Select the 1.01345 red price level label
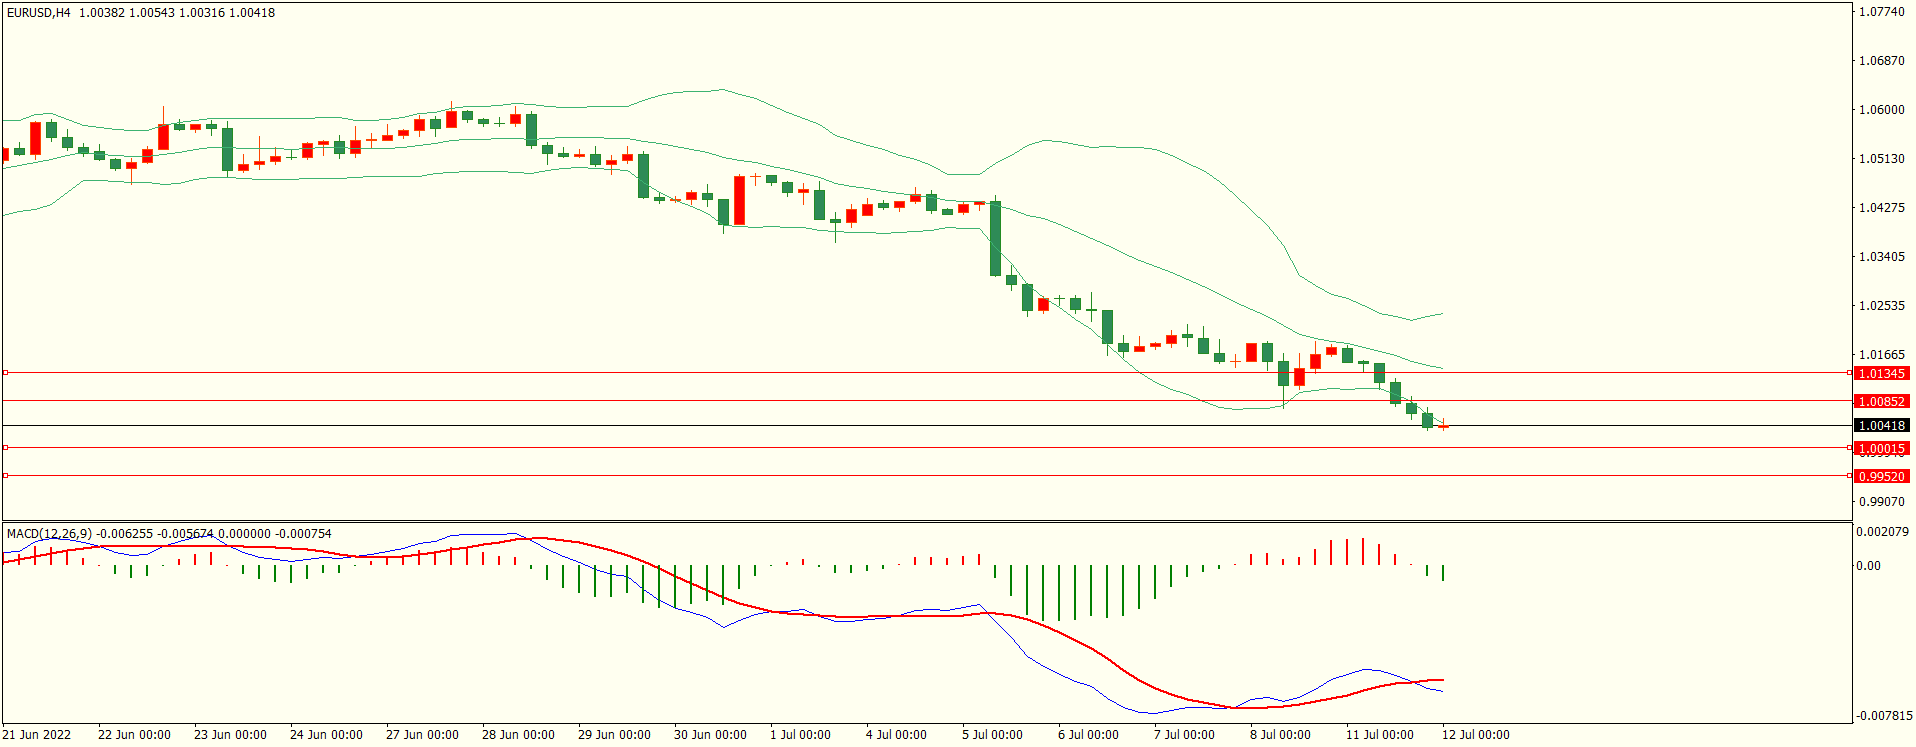Screen dimensions: 1916x747 tap(1881, 373)
